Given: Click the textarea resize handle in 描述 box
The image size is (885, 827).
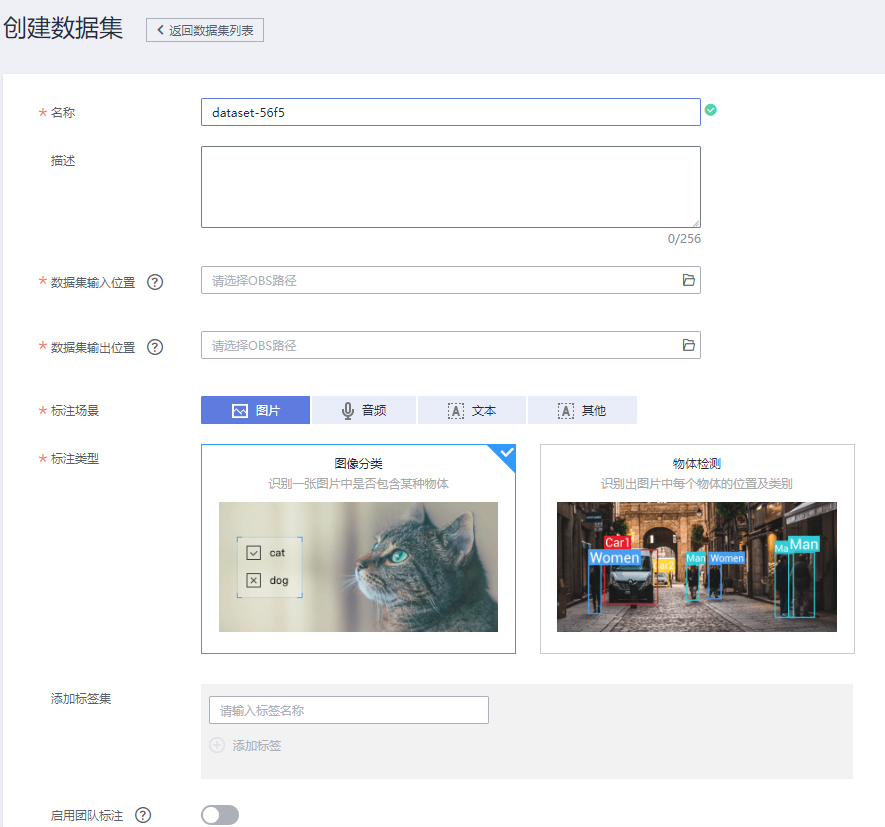Looking at the screenshot, I should tap(696, 223).
